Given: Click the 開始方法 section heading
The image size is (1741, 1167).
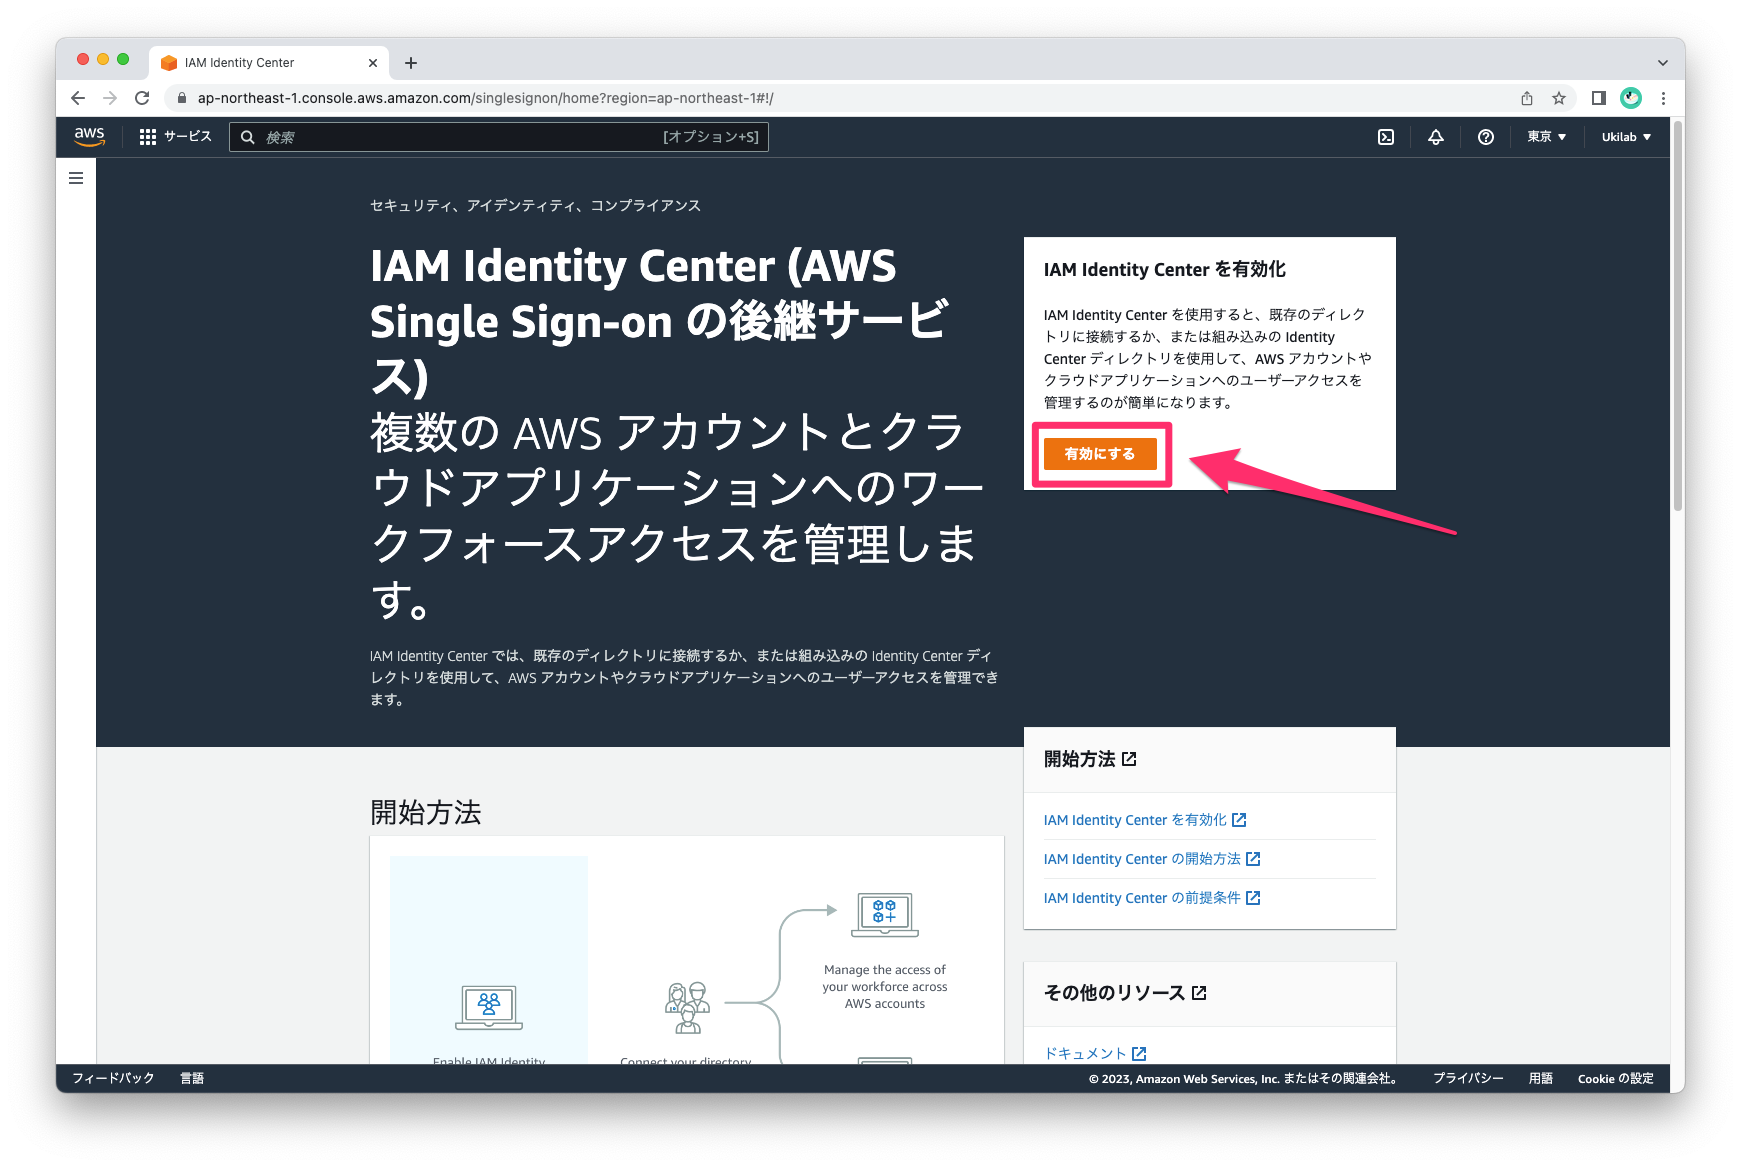Looking at the screenshot, I should (x=426, y=813).
